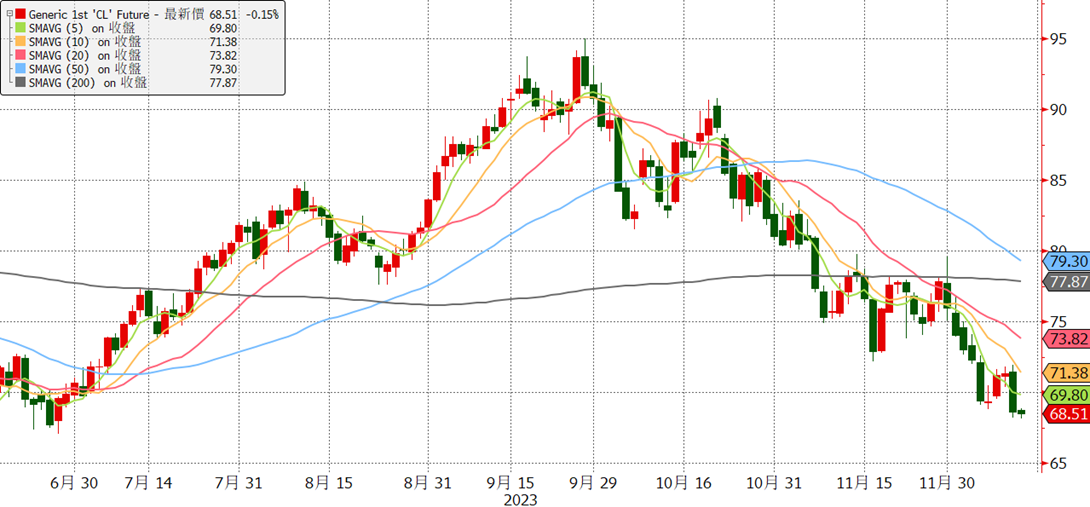Click the 85 label on price axis
This screenshot has height=507, width=1090.
point(1058,181)
